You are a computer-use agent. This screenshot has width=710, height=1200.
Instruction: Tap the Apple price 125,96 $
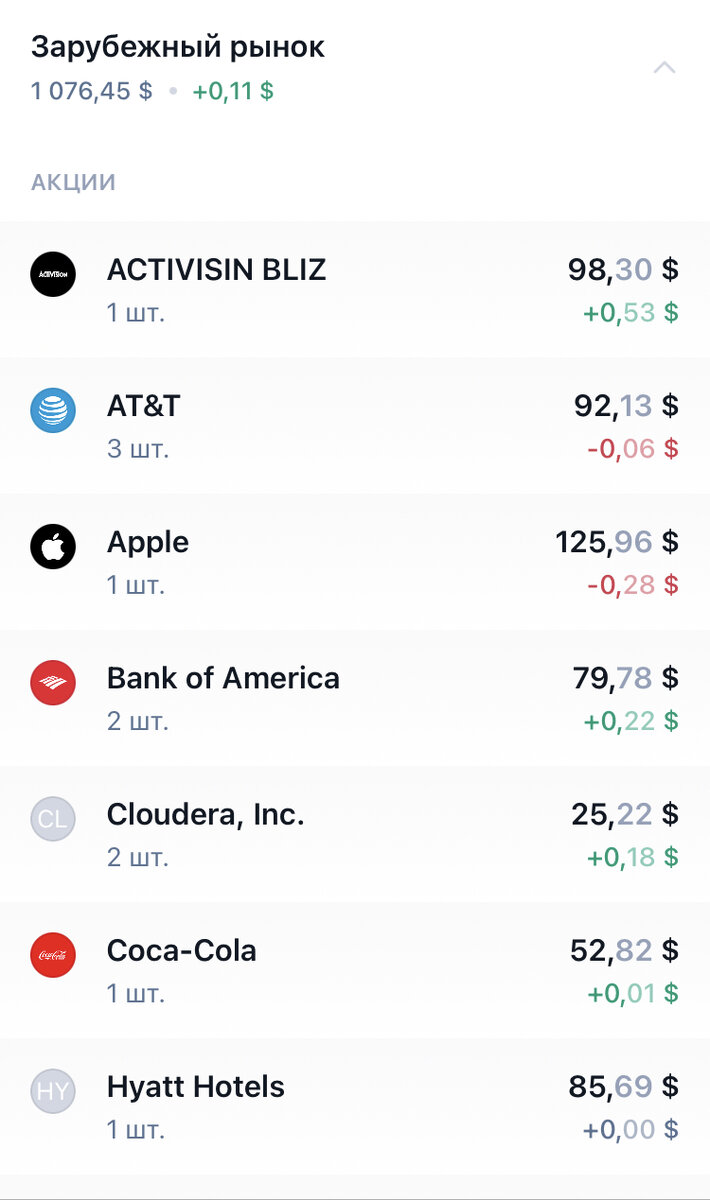(x=617, y=542)
